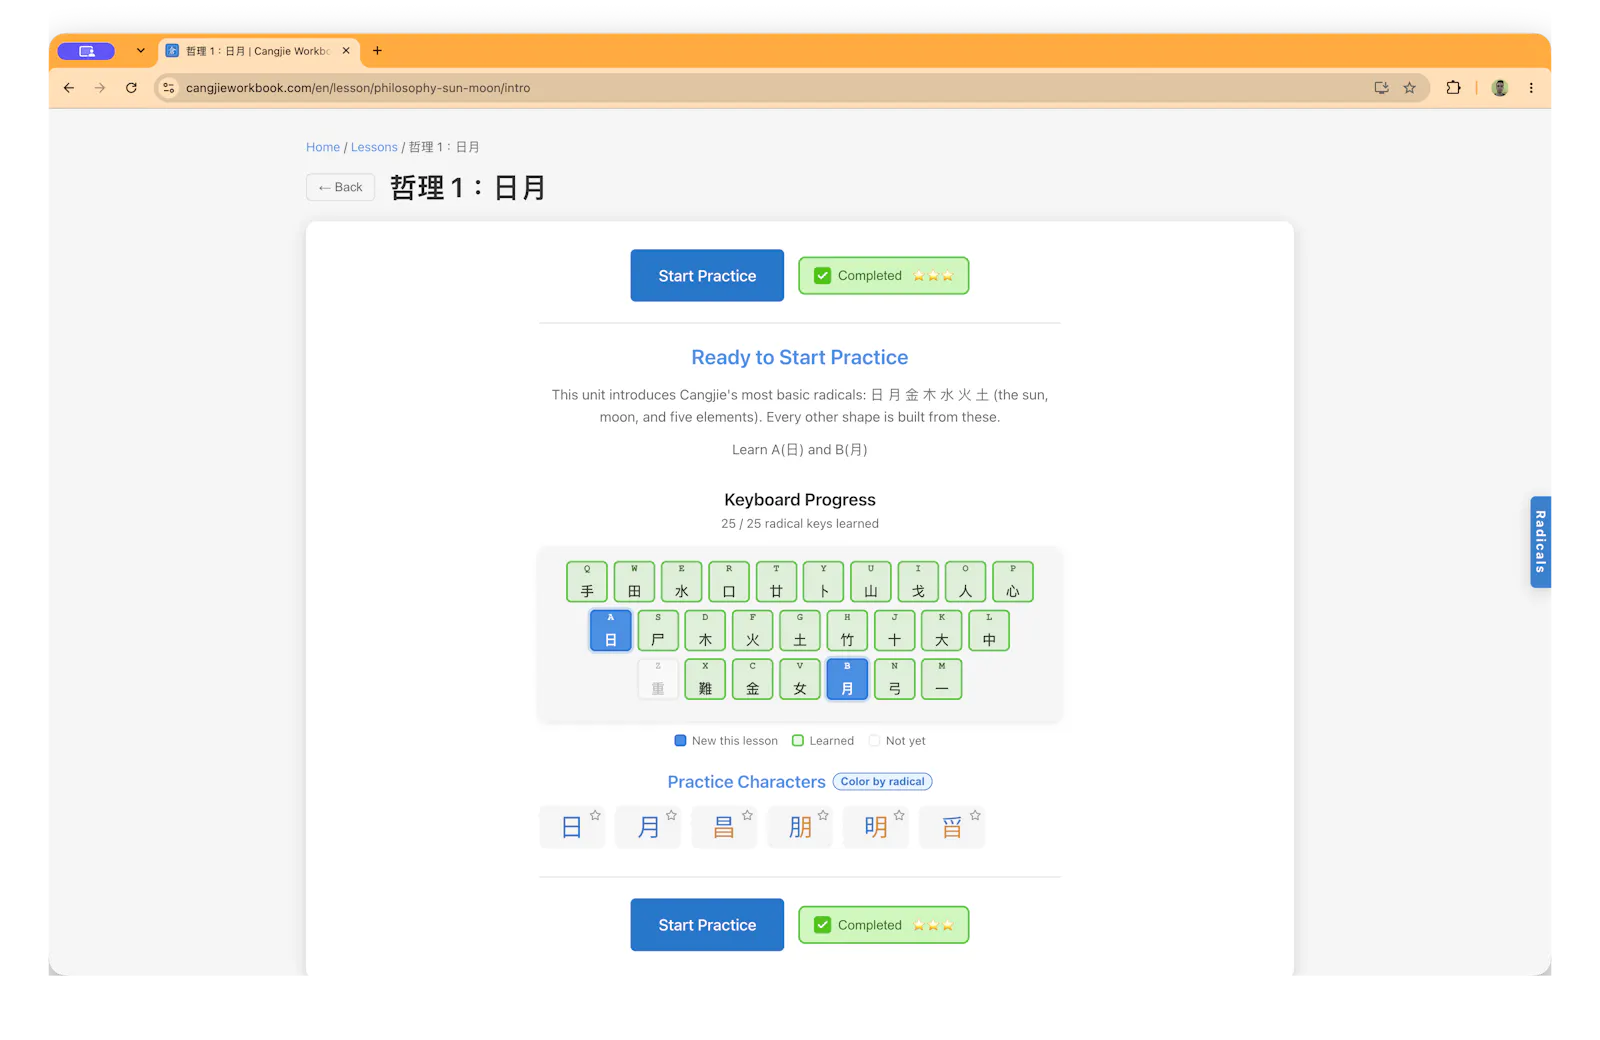
Task: Close the Cangjie Workbook tab
Action: point(346,51)
